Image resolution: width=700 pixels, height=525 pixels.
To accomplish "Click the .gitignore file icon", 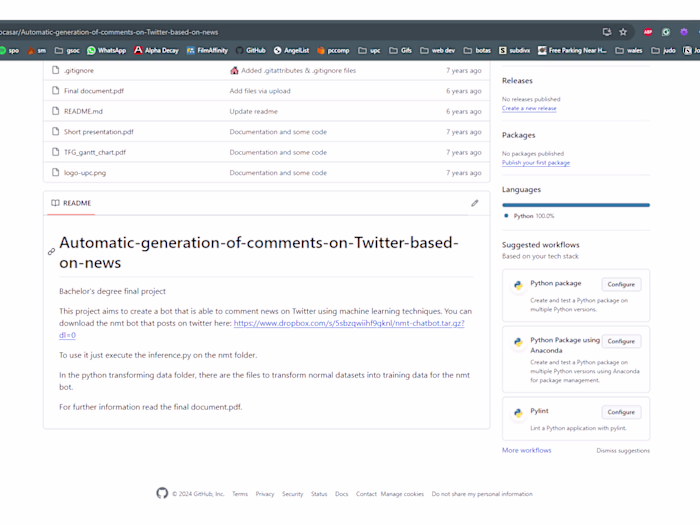I will click(x=55, y=70).
